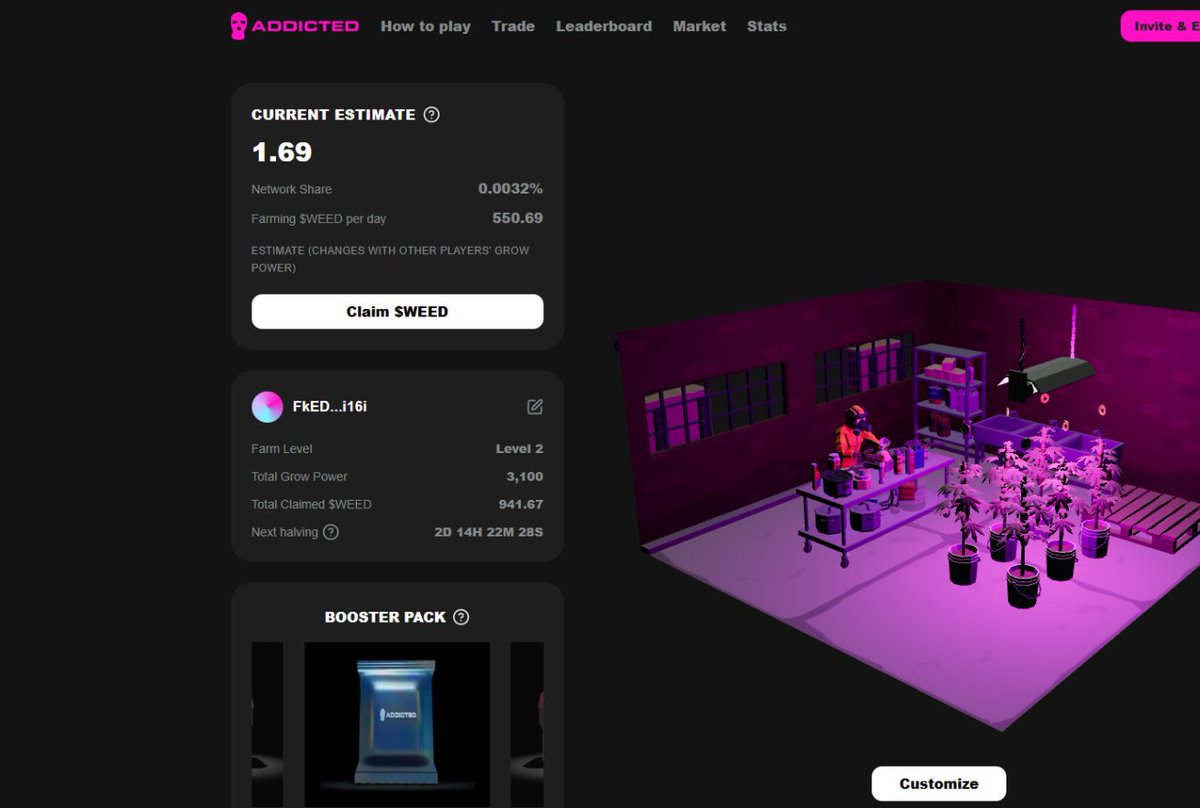This screenshot has width=1200, height=808.
Task: Click the CURRENT ESTIMATE heading
Action: (x=333, y=115)
